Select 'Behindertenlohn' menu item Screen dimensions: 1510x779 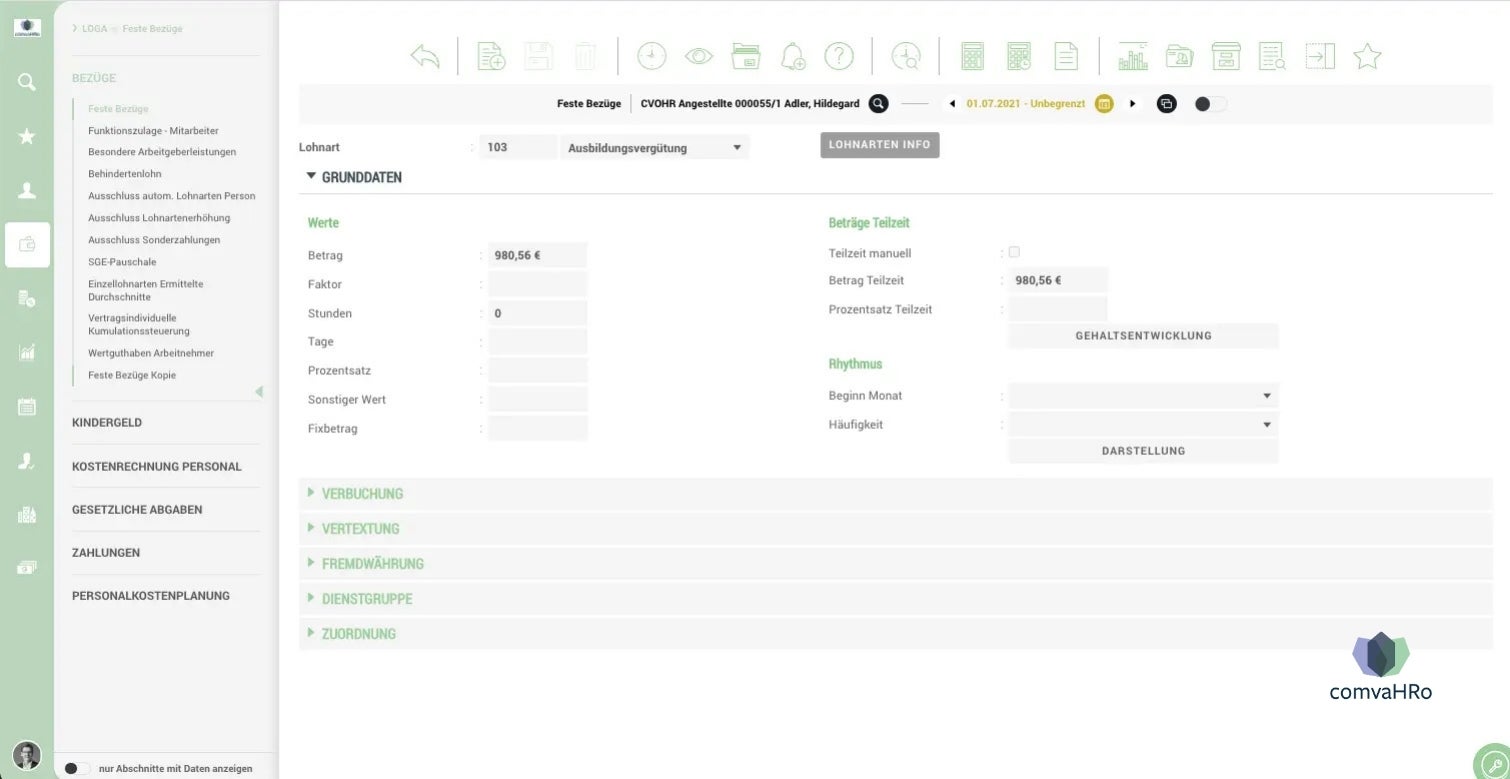pyautogui.click(x=124, y=174)
